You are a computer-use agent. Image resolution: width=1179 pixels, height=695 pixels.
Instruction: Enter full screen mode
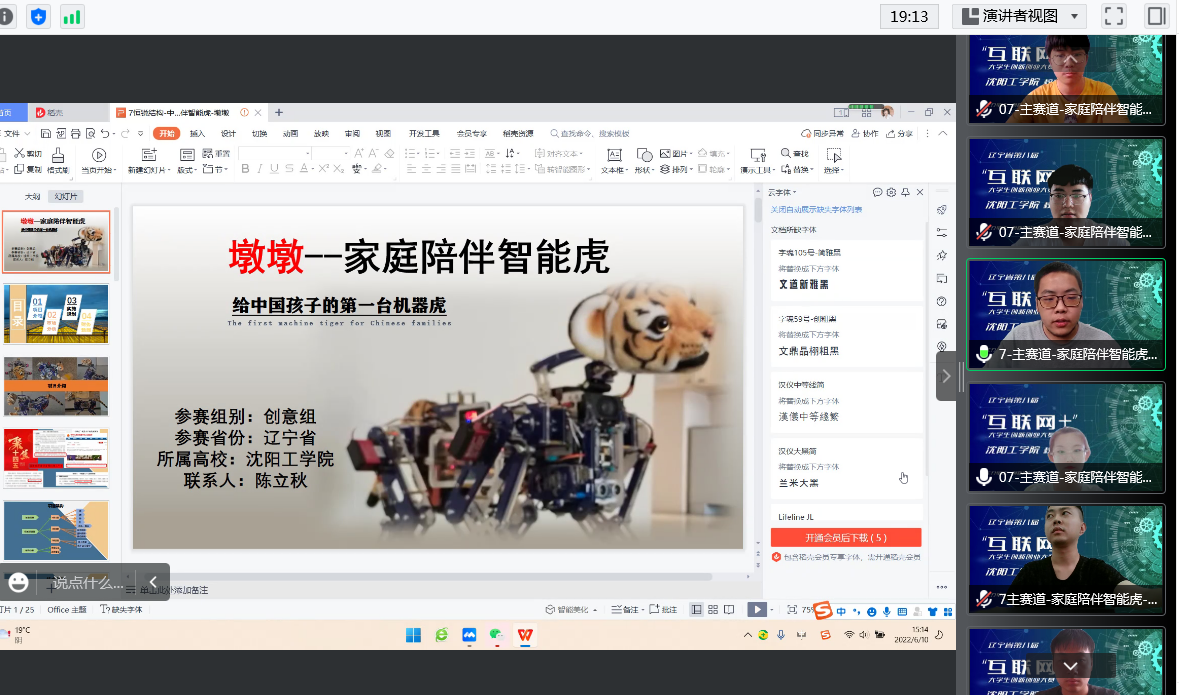(1113, 16)
